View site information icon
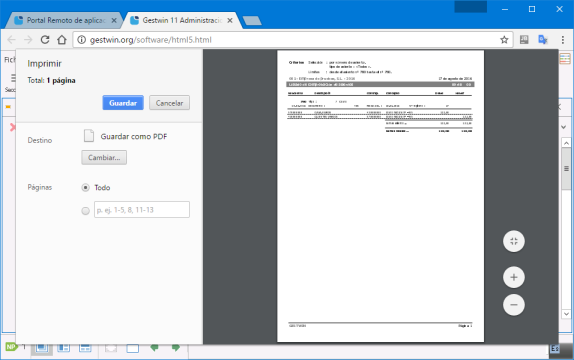574x360 pixels. pyautogui.click(x=82, y=40)
